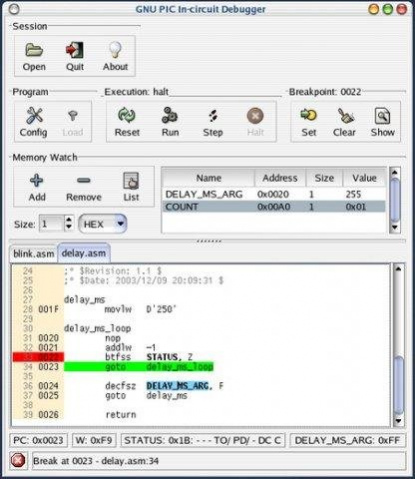Click the DELAY_MS_ARG: 0xFF status field
The height and width of the screenshot is (479, 415).
(x=347, y=440)
